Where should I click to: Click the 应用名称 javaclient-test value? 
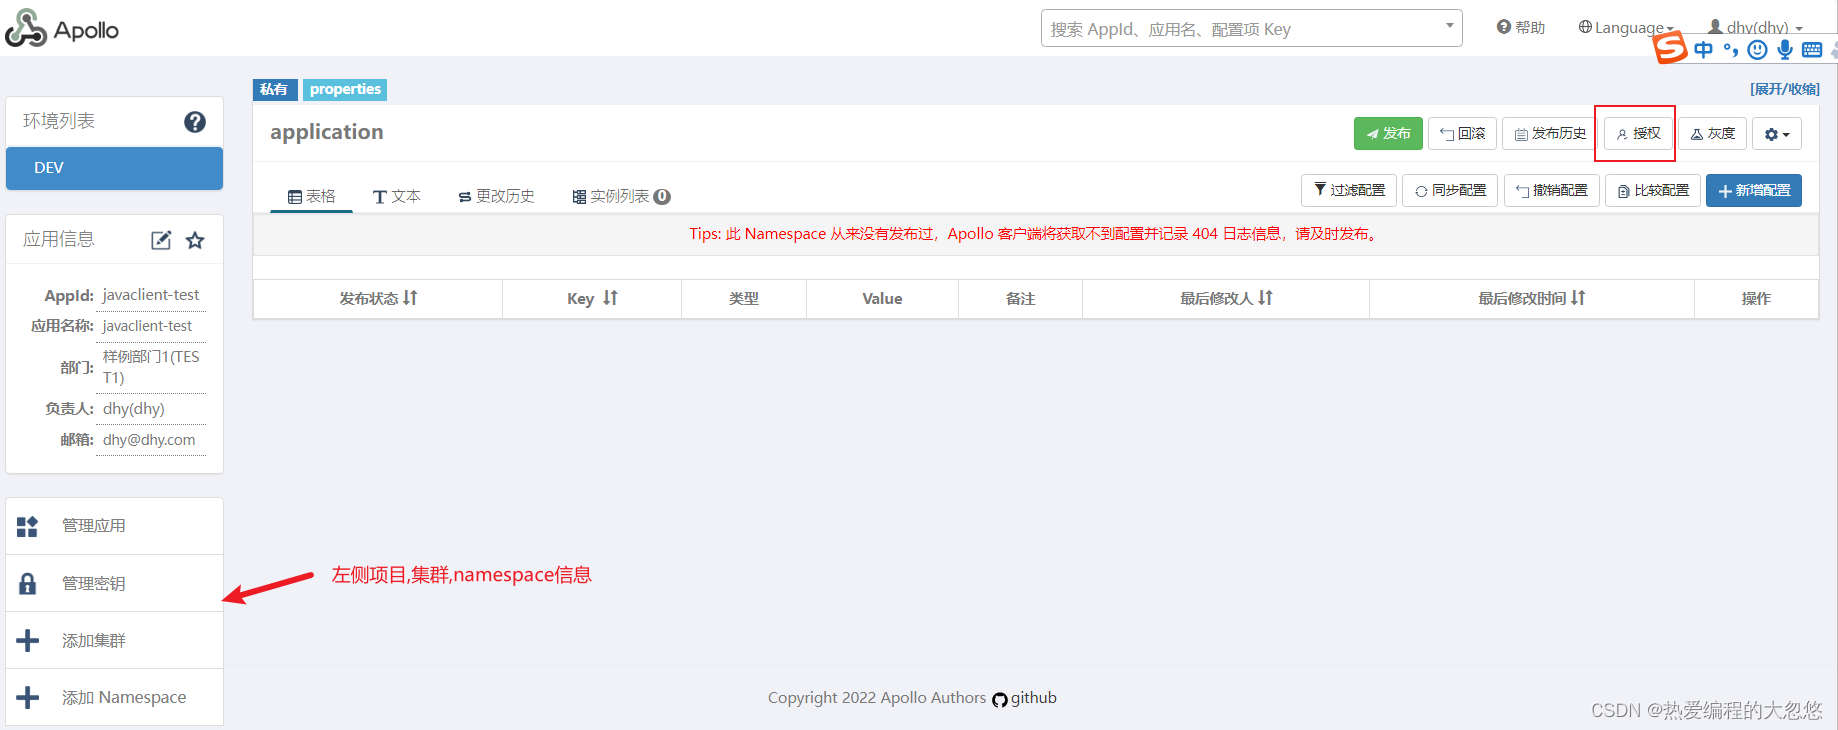coord(147,326)
